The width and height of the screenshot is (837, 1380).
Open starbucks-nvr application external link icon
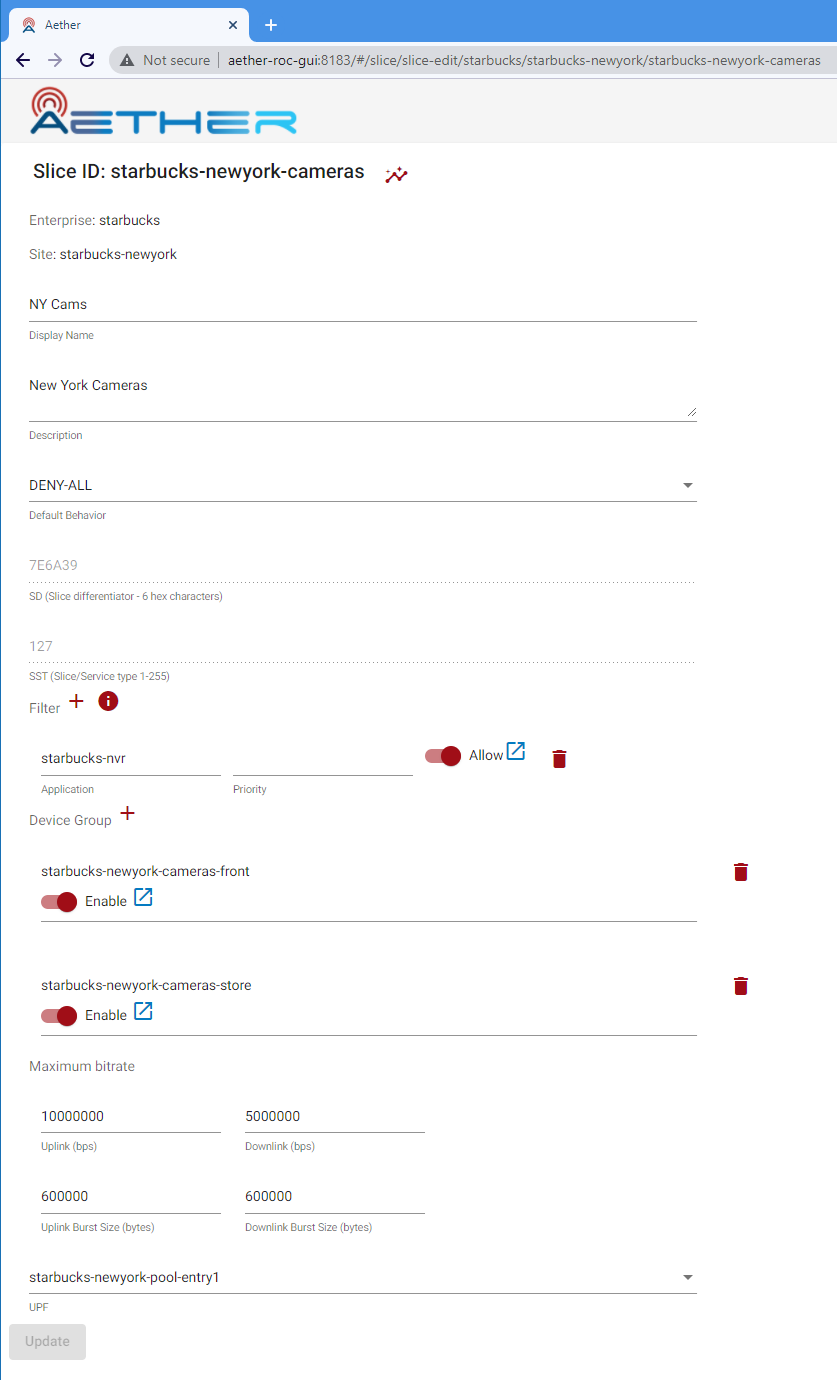(x=516, y=752)
